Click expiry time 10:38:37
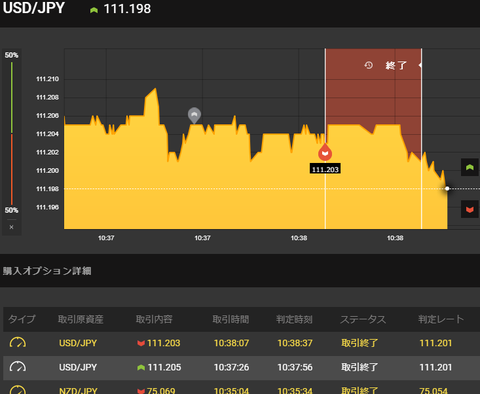Screen dimensions: 480x394 click(295, 343)
